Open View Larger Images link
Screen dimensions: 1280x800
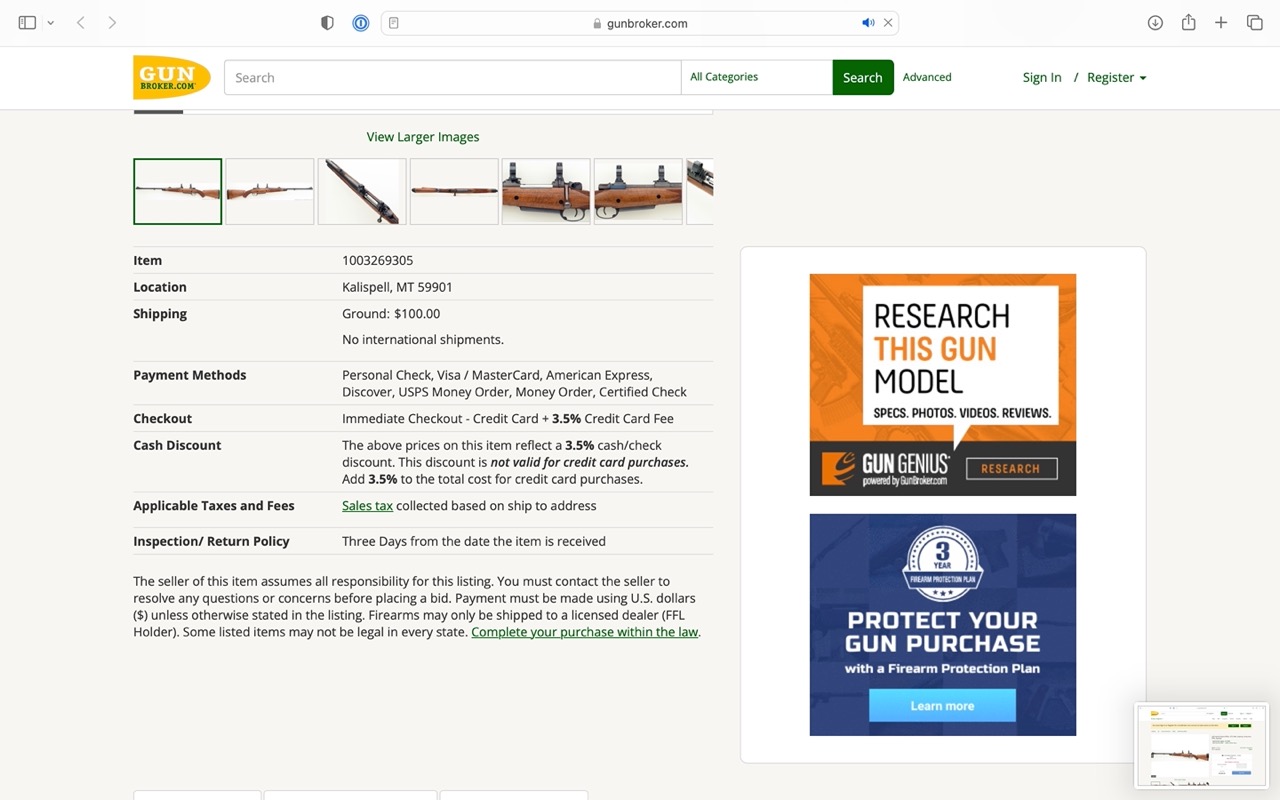click(423, 137)
